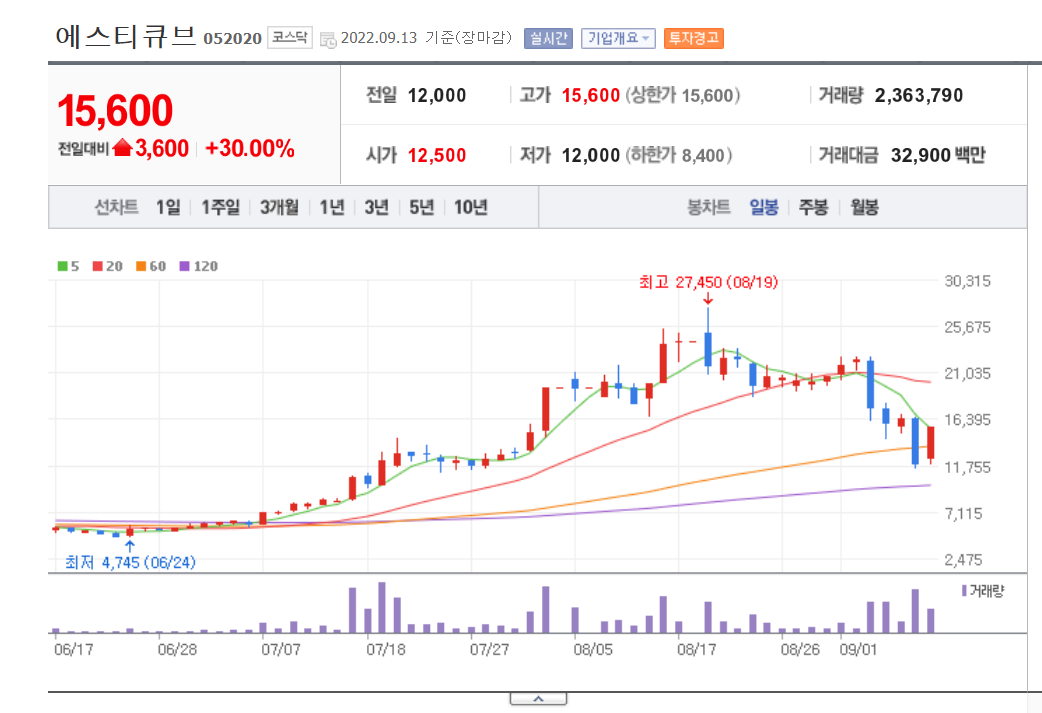Click the calendar icon beside the date
The image size is (1042, 713).
pos(328,39)
